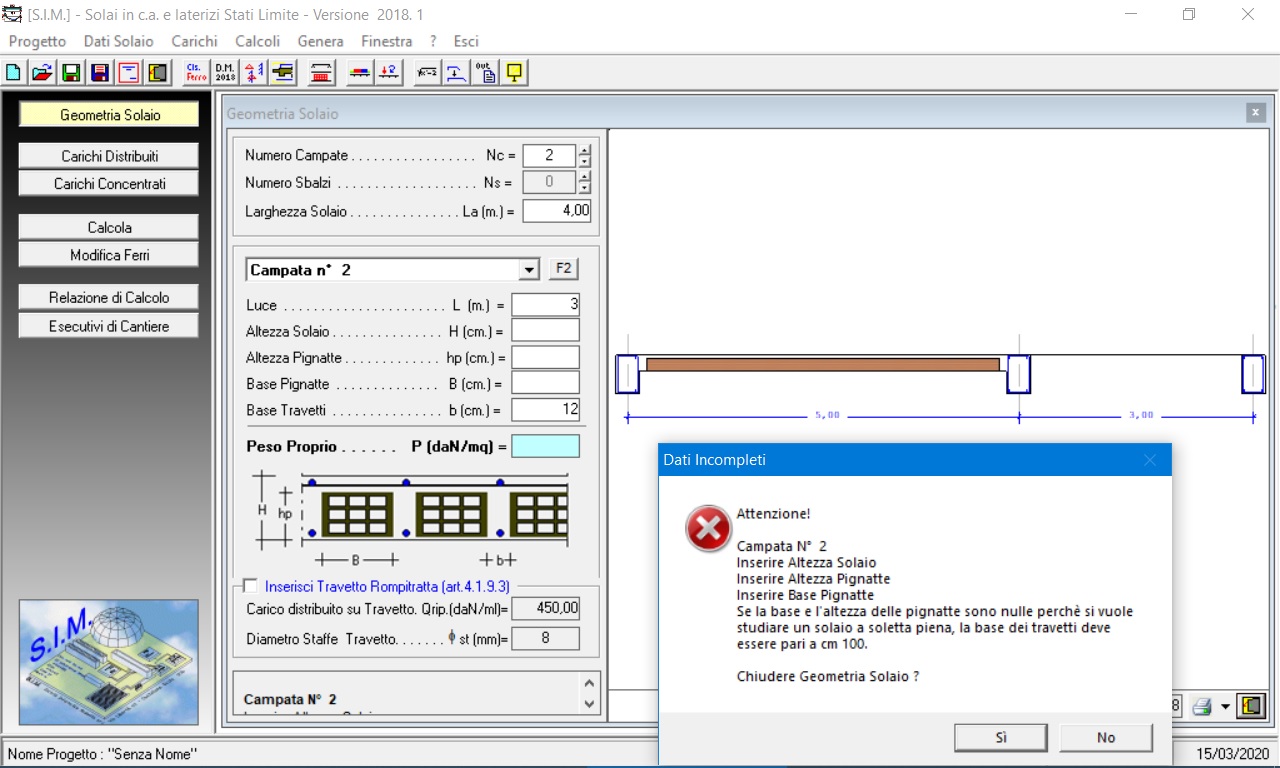Viewport: 1280px width, 768px height.
Task: Click the red slab section toolbar icon
Action: 322,72
